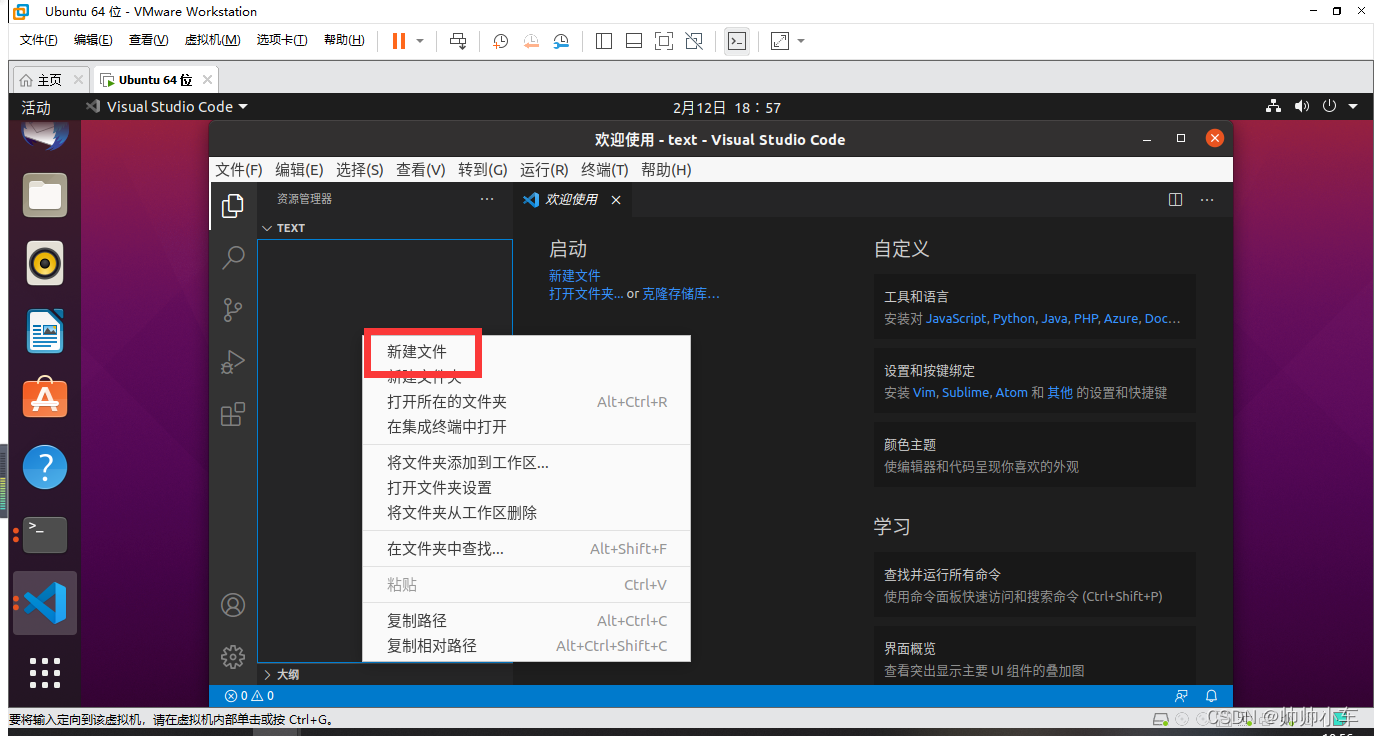Click the Vim link under 设置和按键绑定

tap(924, 393)
